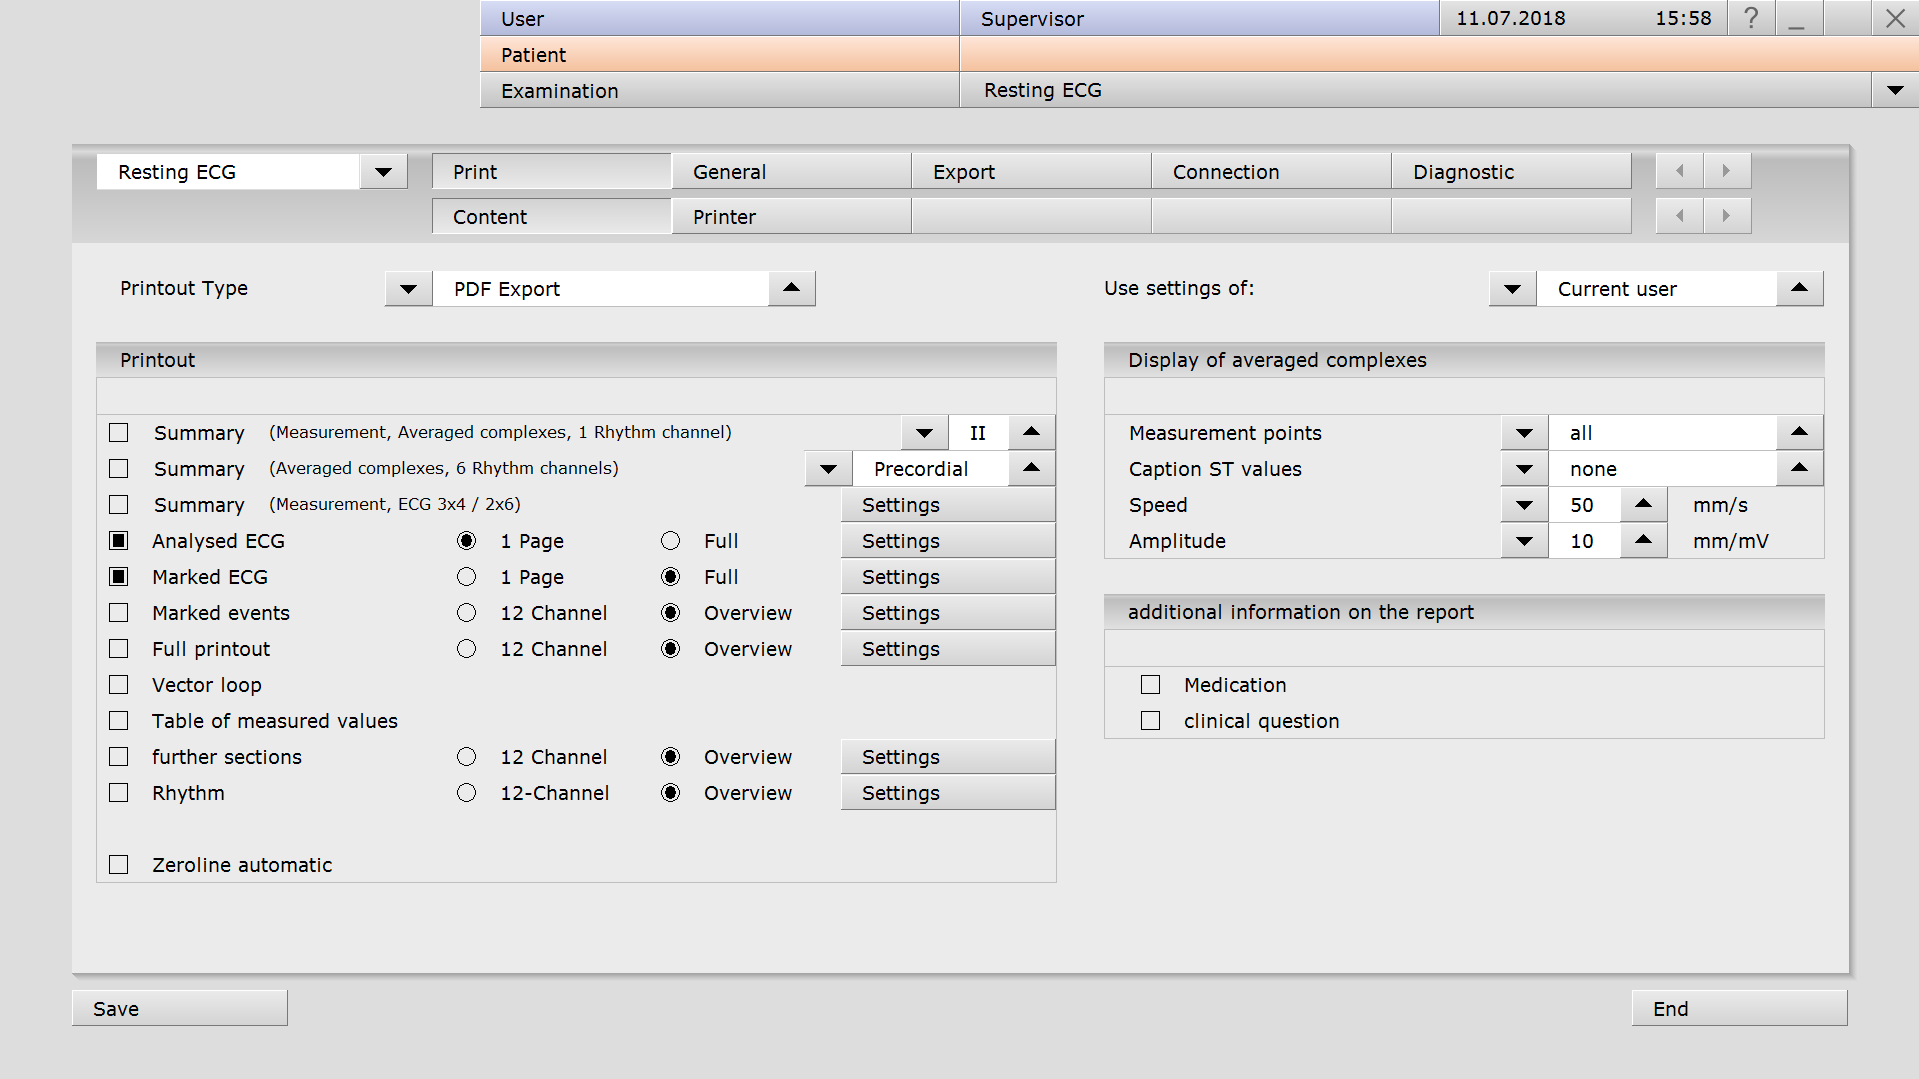
Task: Open the Diagnostic tab
Action: click(x=1511, y=172)
